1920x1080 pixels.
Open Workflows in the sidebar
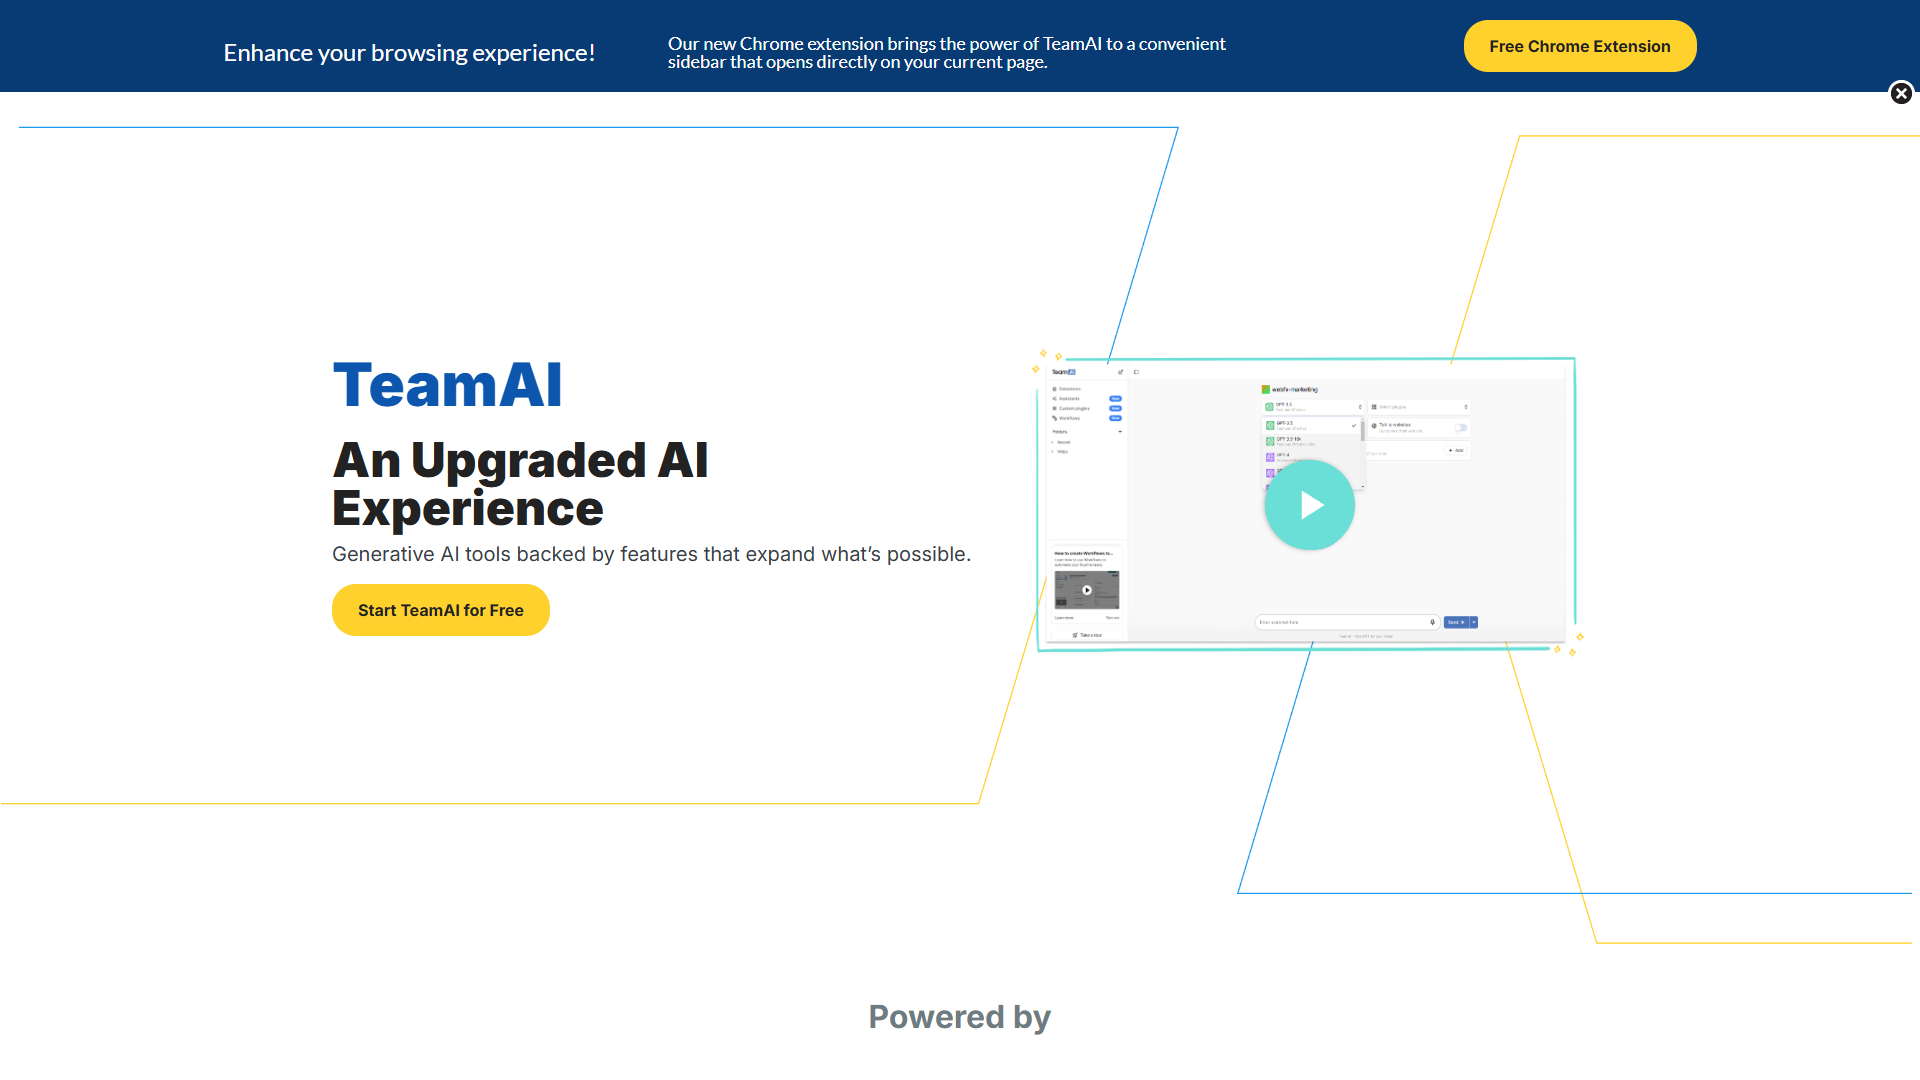pyautogui.click(x=1054, y=418)
